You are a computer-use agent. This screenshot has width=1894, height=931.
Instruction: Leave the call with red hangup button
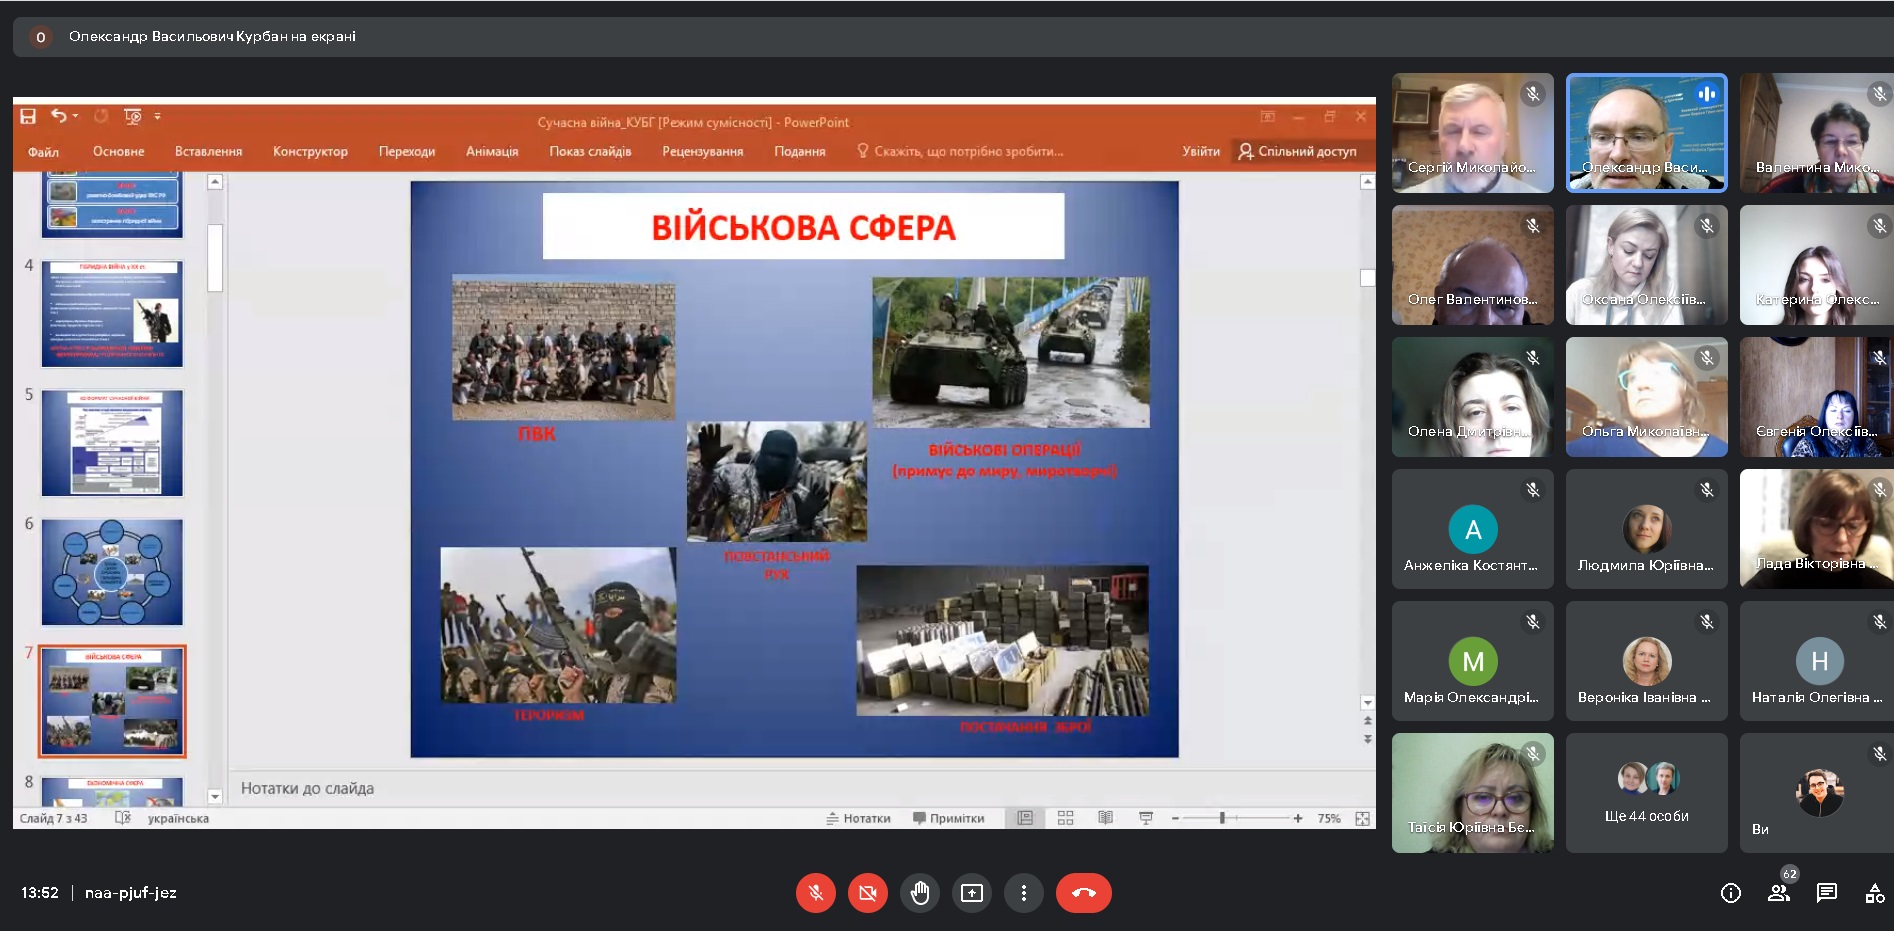coord(1083,893)
